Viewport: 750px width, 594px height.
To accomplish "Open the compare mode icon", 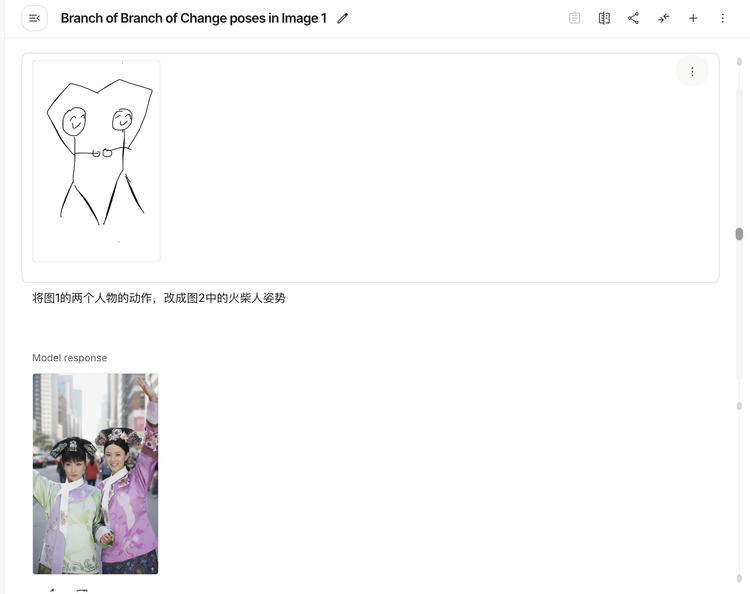I will [x=604, y=18].
